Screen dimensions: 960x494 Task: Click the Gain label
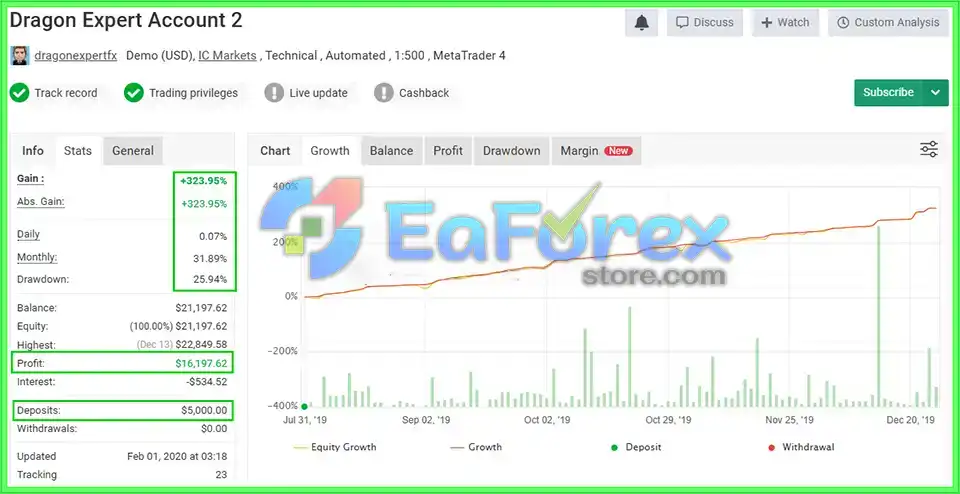31,179
